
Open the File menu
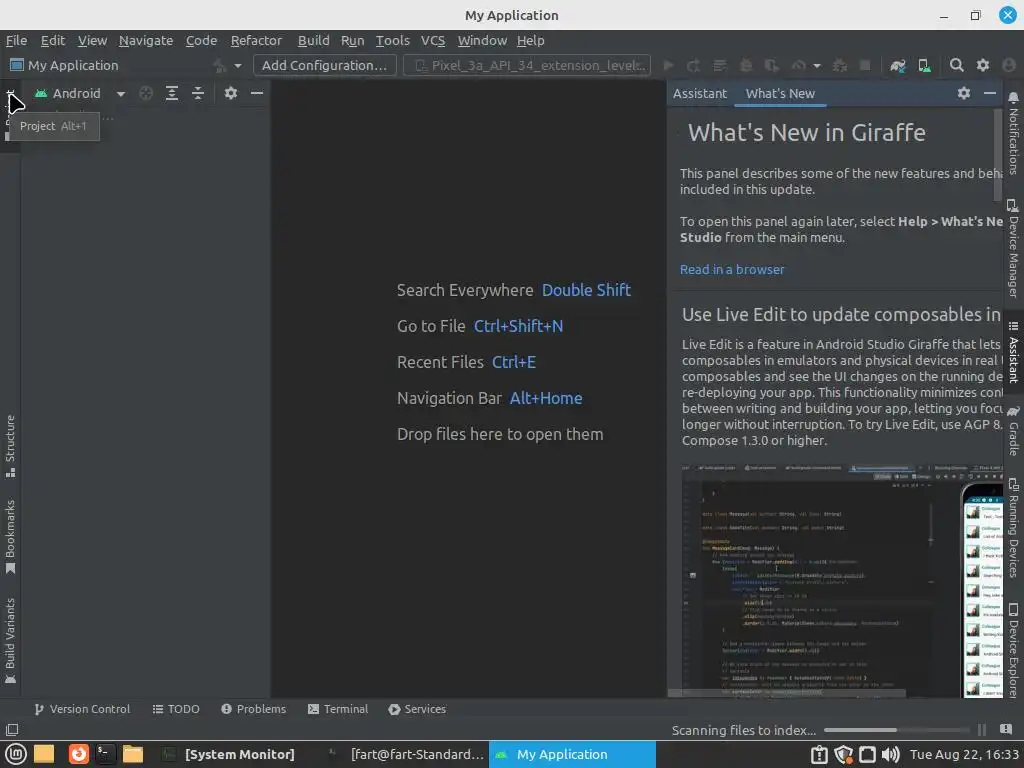16,40
